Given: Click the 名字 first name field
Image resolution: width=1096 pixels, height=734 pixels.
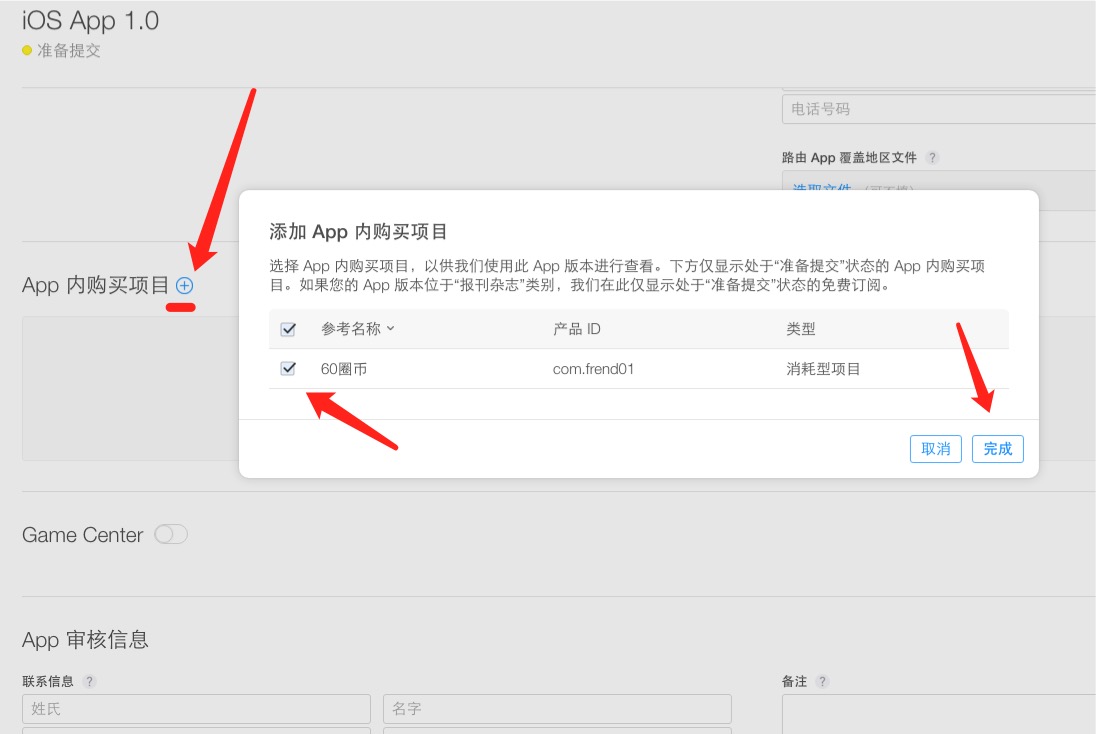Looking at the screenshot, I should 557,708.
